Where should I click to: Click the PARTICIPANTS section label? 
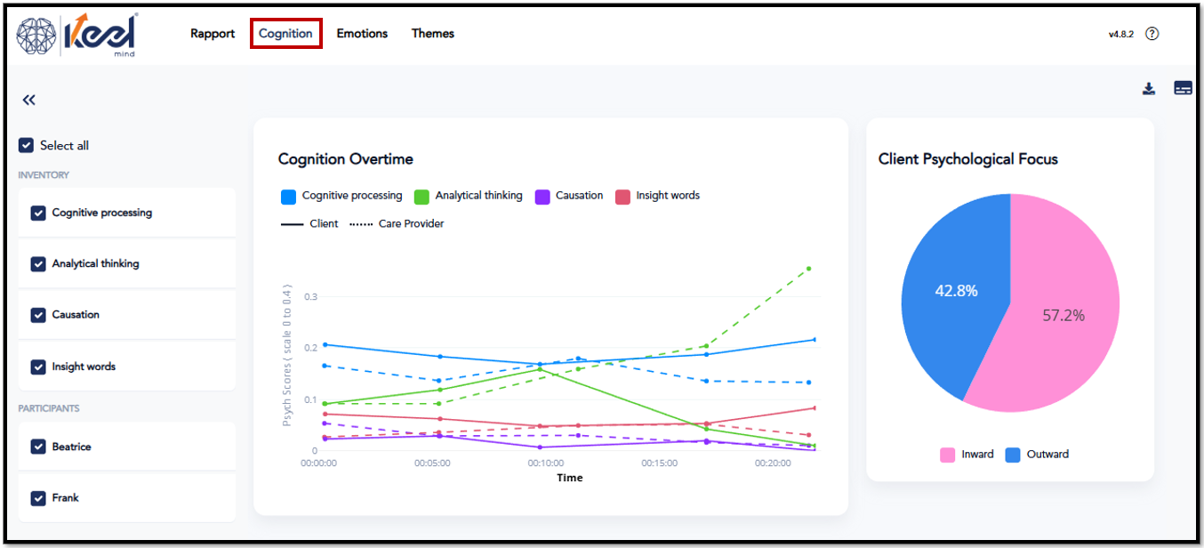click(49, 408)
